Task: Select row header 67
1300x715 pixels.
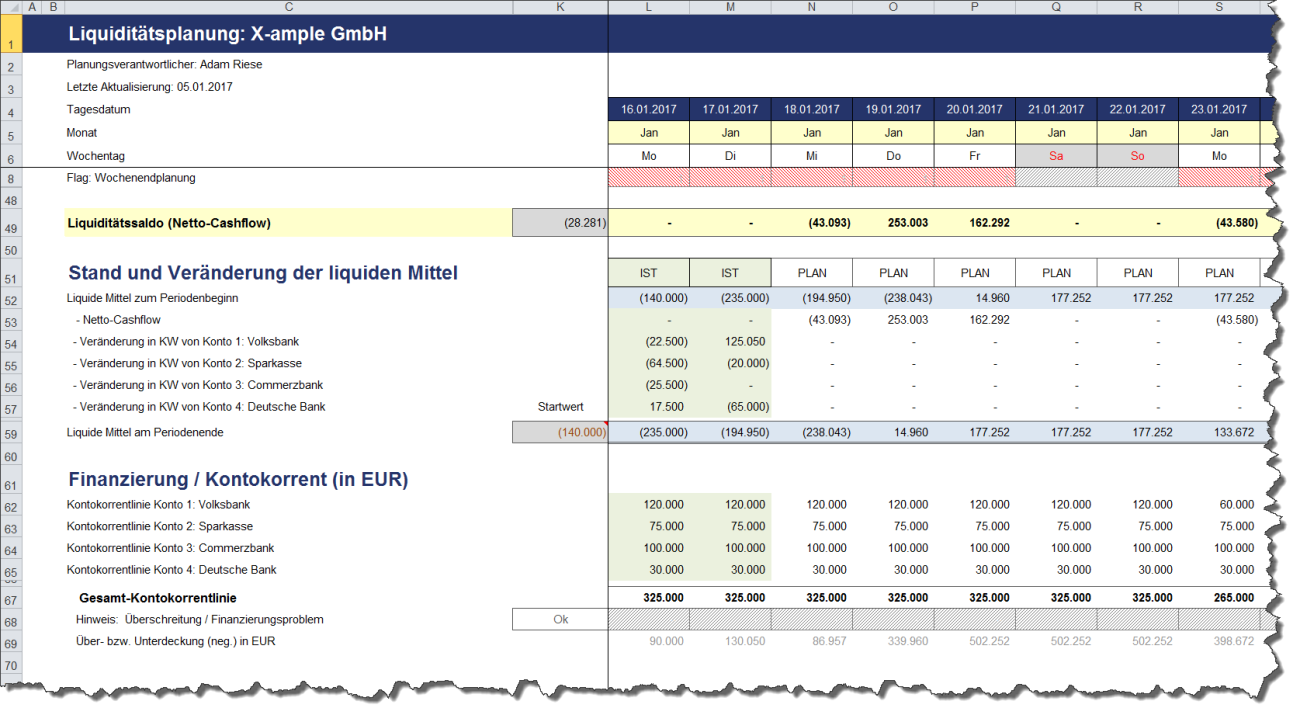Action: click(x=11, y=598)
